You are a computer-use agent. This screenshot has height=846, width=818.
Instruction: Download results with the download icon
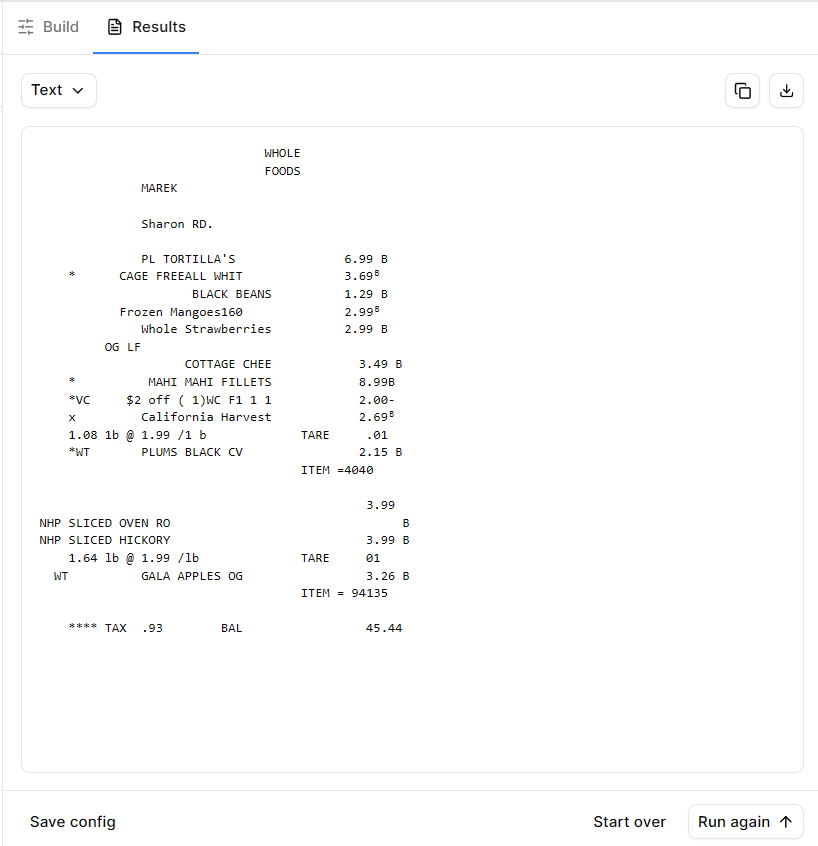786,91
